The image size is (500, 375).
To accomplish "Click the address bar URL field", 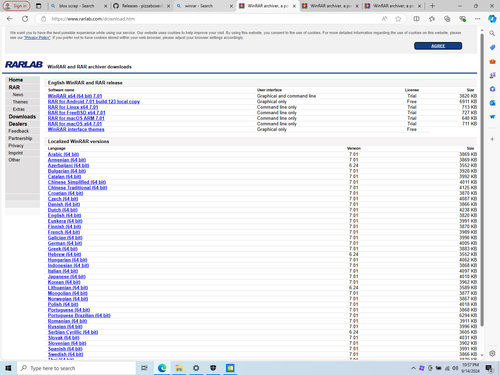I will point(213,19).
